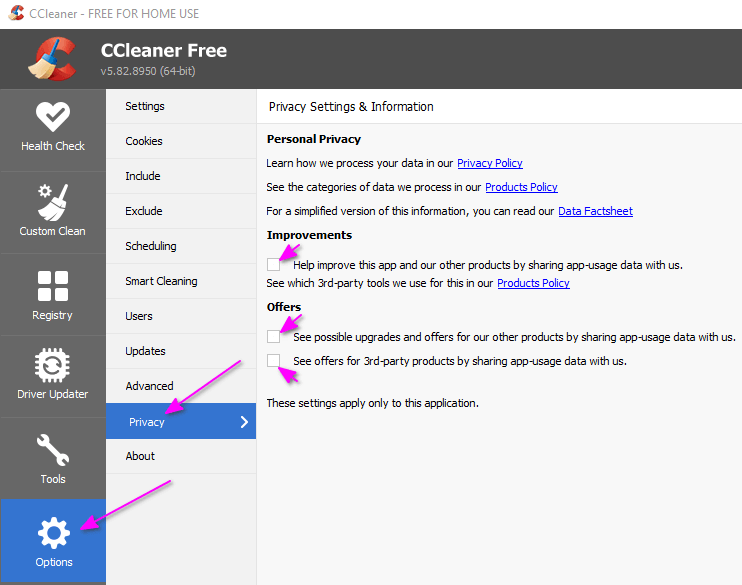Click the 'Personal Privacy' heading

(314, 139)
